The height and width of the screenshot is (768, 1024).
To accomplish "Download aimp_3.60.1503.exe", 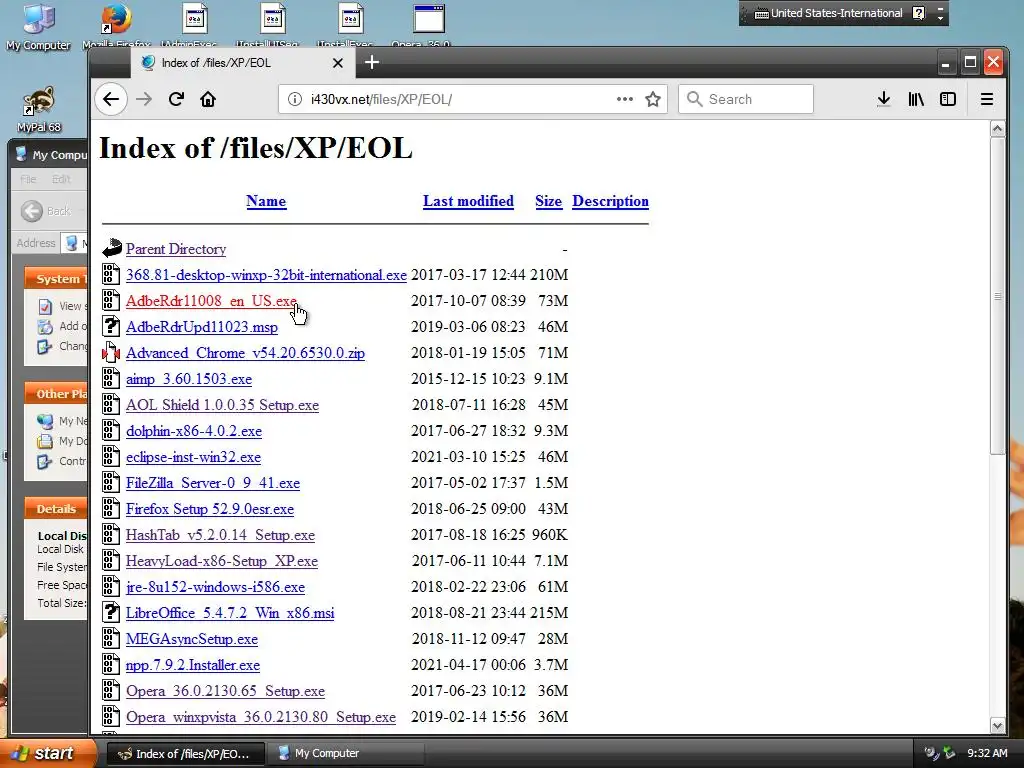I will click(189, 379).
